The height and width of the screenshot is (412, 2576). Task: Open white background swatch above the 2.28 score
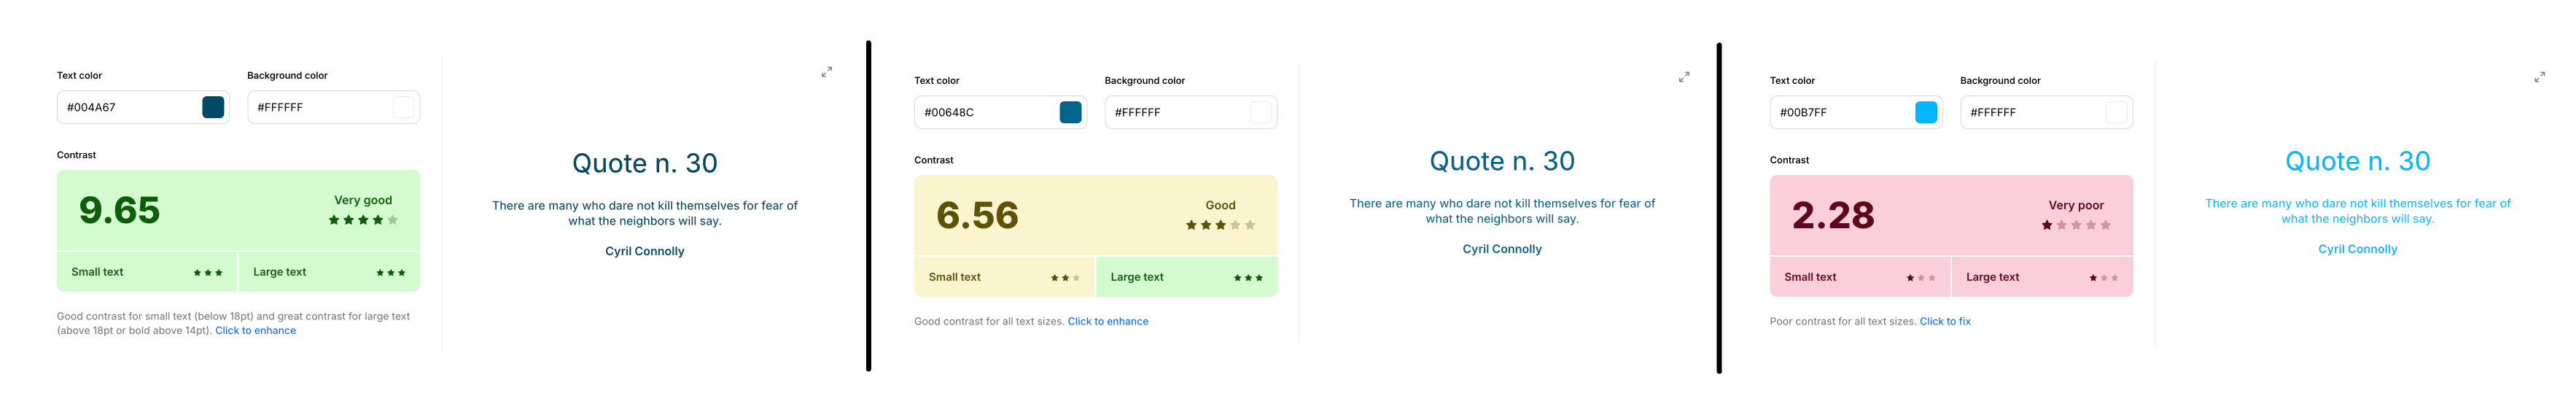[x=2116, y=113]
